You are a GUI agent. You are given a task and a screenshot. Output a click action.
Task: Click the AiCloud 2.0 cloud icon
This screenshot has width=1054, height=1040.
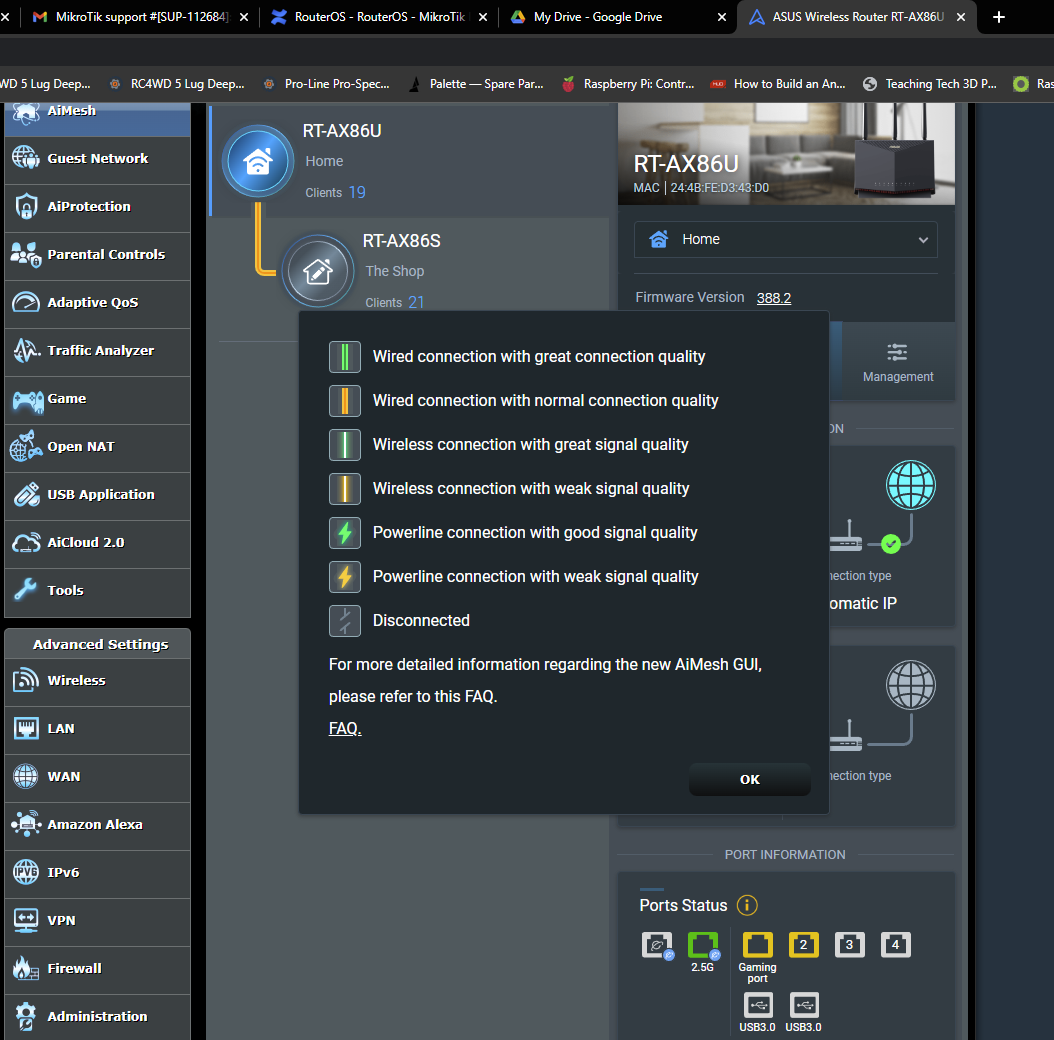(27, 543)
